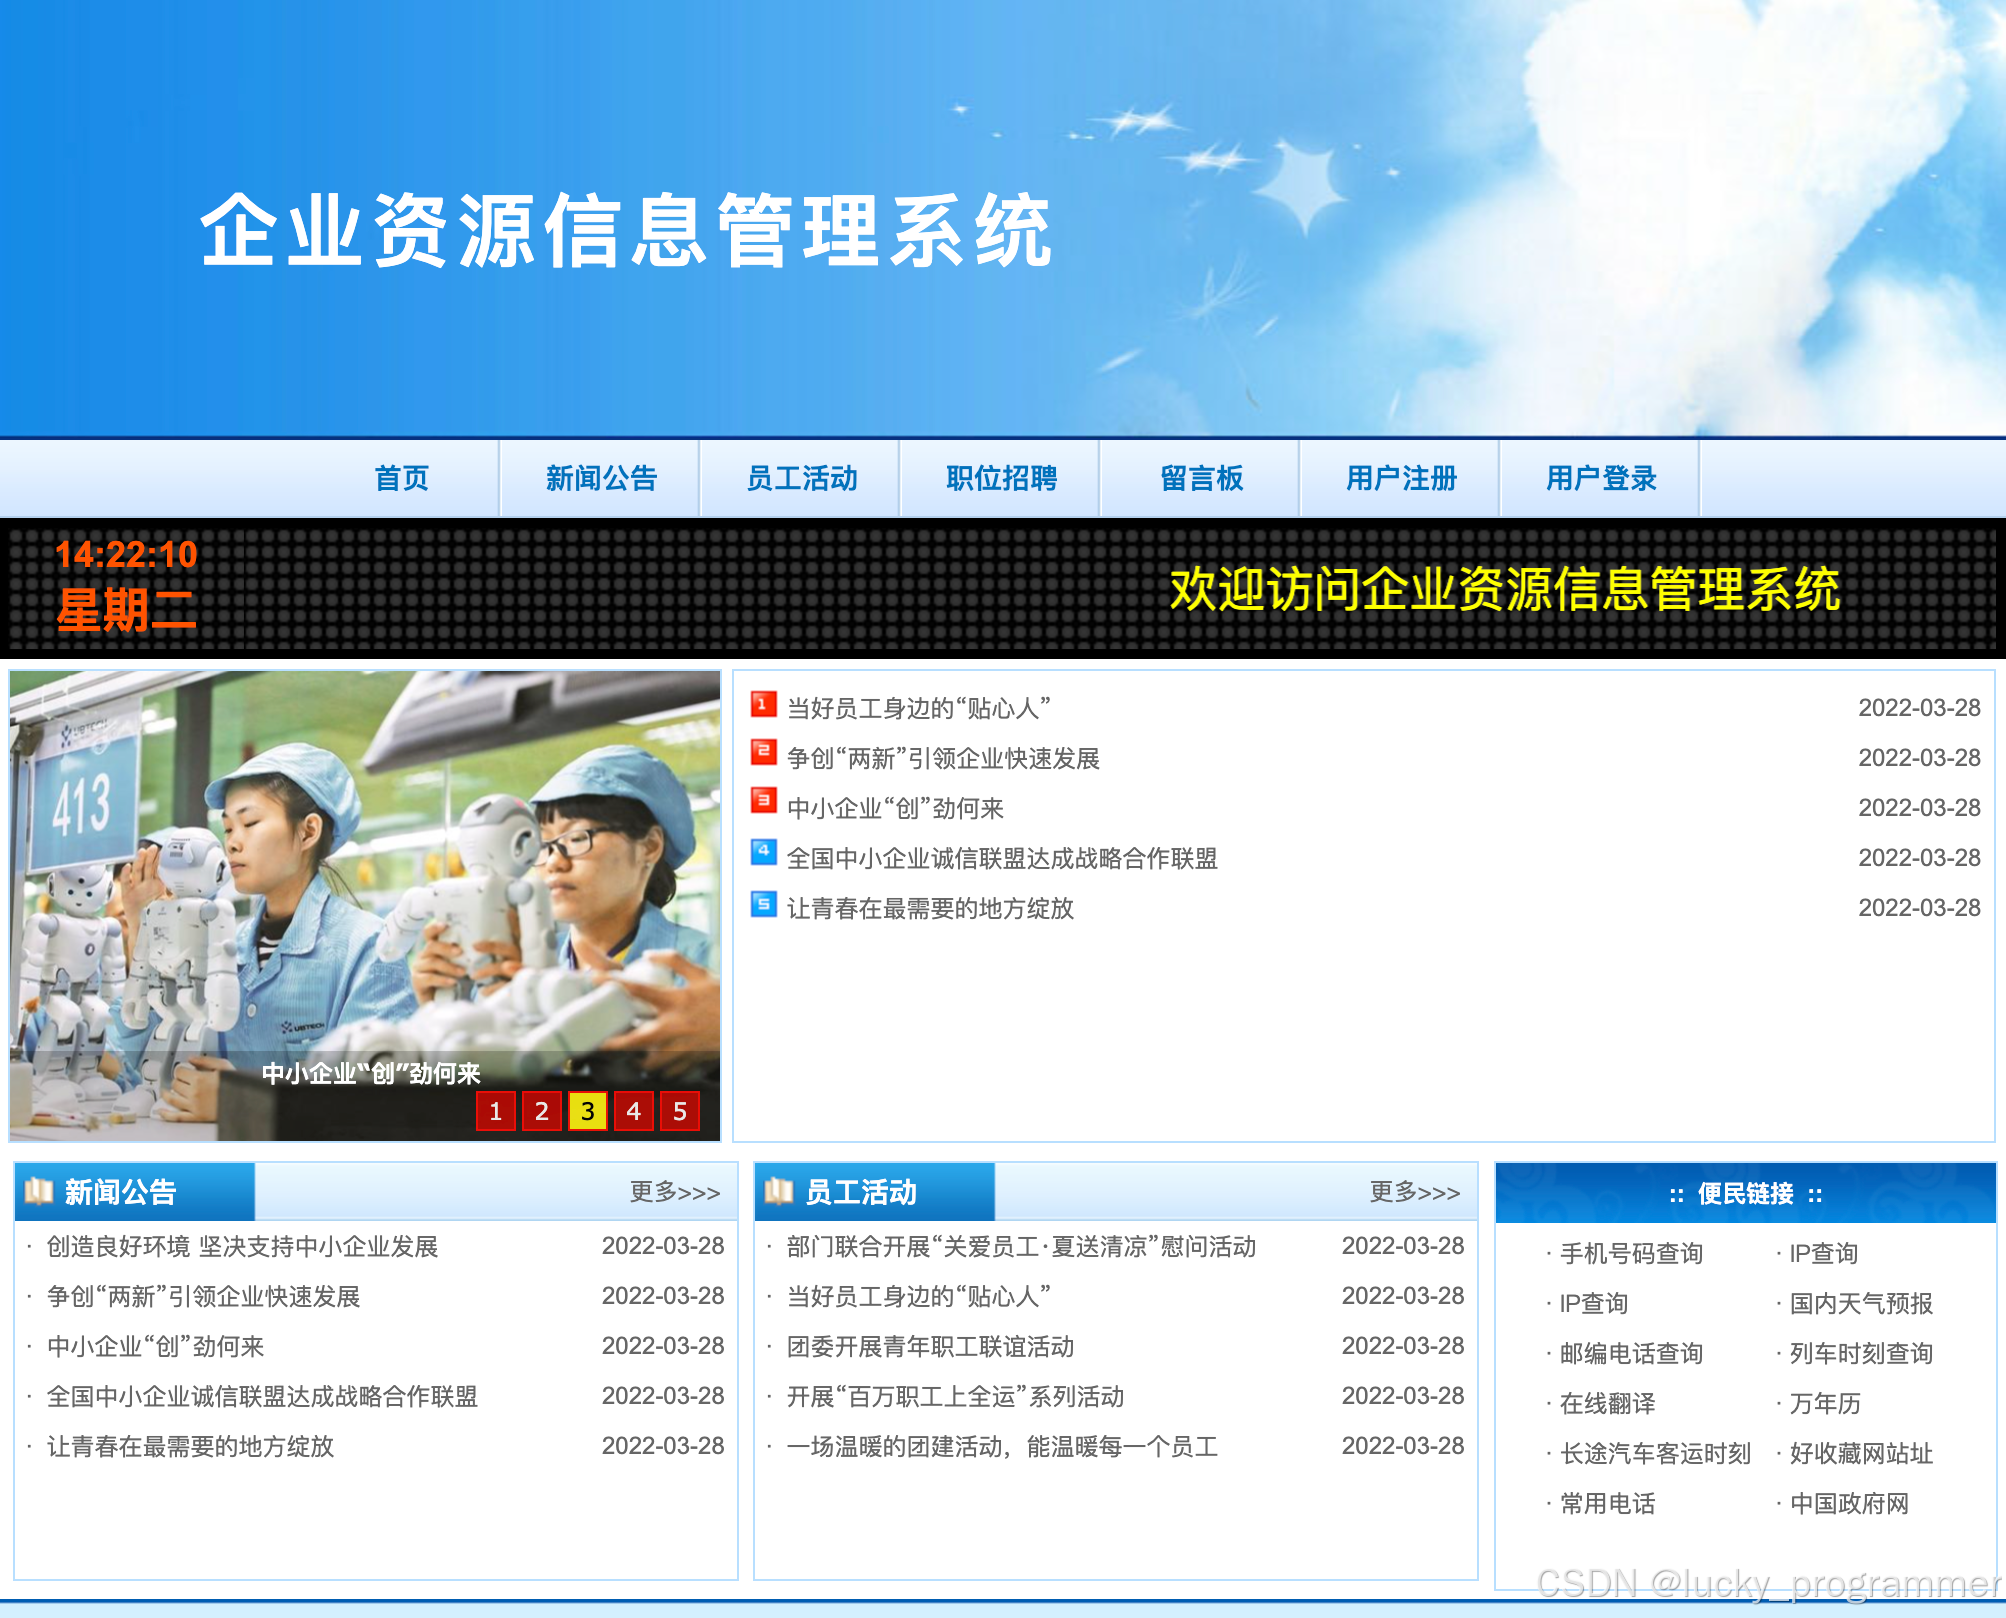Screen dimensions: 2006x1618
Task: Click blue number 5 news rank icon
Action: click(763, 904)
